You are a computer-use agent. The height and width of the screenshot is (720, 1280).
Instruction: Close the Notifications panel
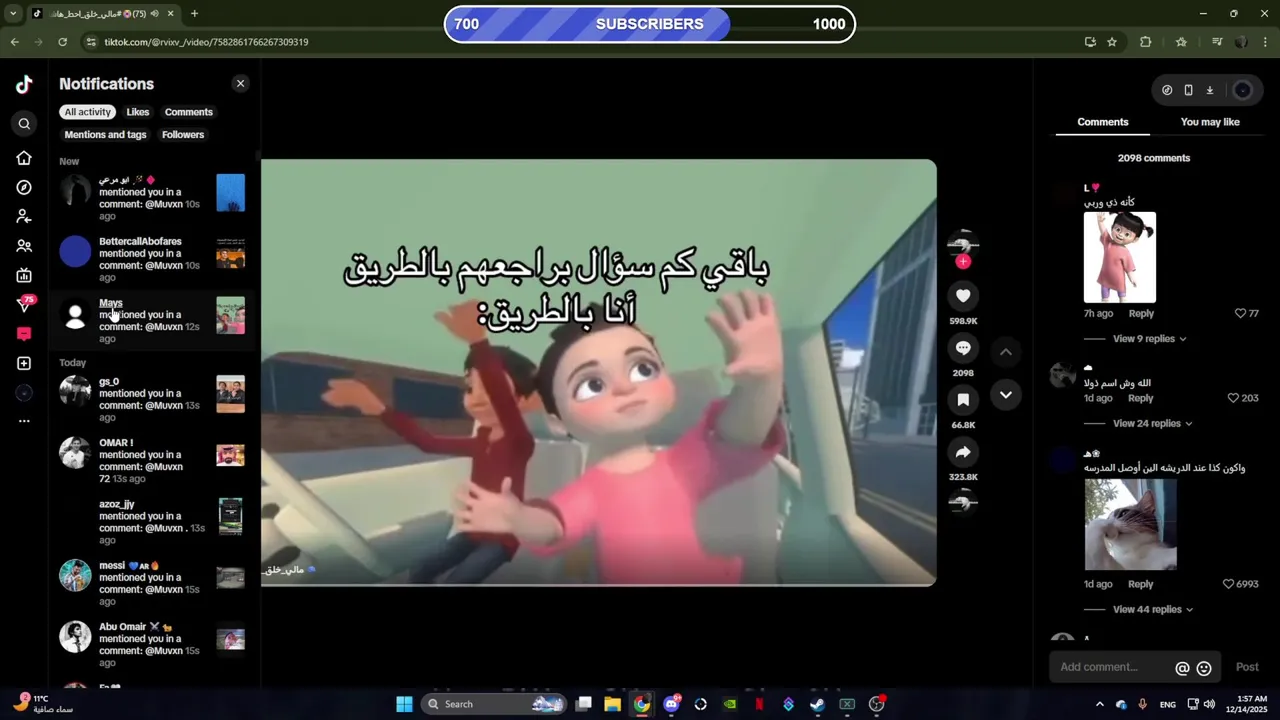click(240, 84)
